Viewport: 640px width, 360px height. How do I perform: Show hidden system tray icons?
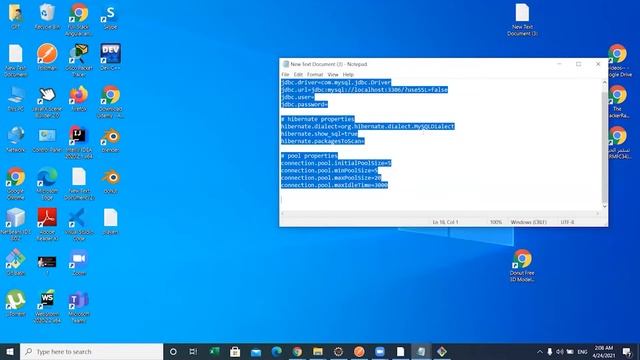point(540,351)
